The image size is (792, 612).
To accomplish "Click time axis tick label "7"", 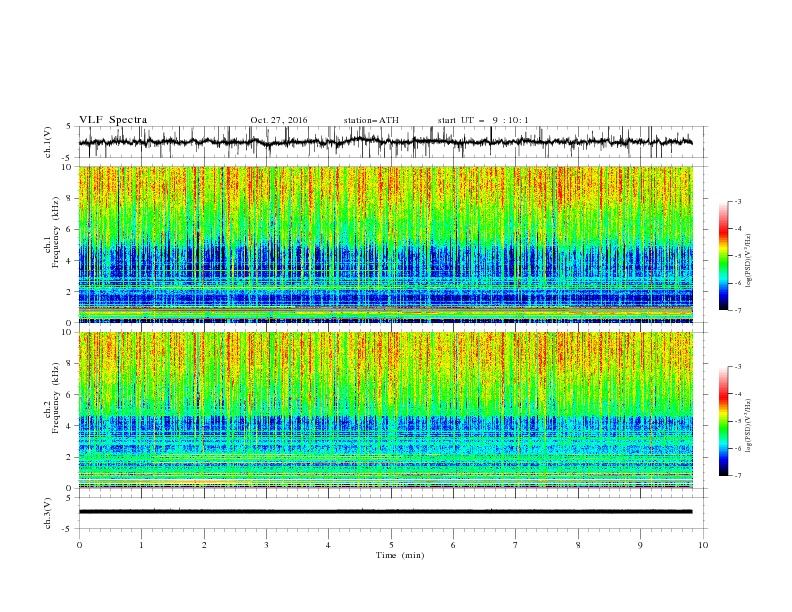I will [516, 545].
